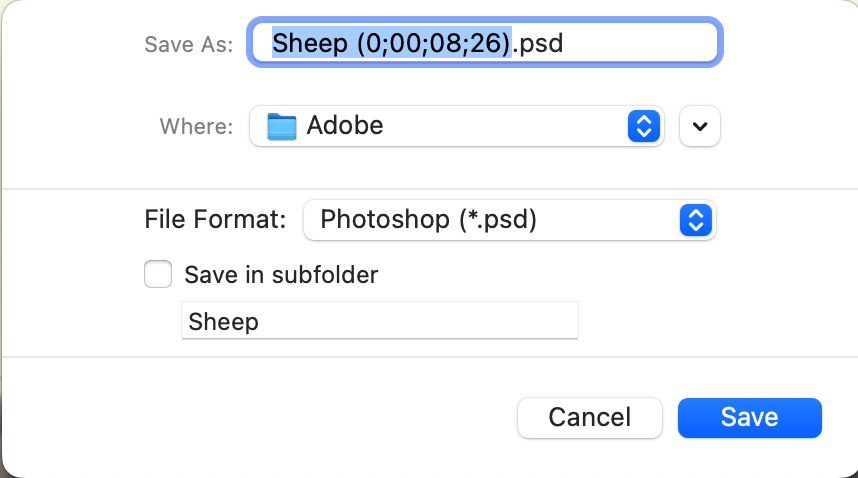
Task: Open the File Format dropdown
Action: [x=510, y=220]
